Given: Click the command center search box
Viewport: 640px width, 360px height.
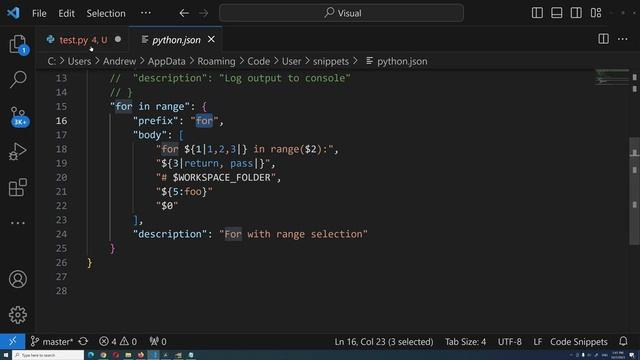Looking at the screenshot, I should [341, 13].
